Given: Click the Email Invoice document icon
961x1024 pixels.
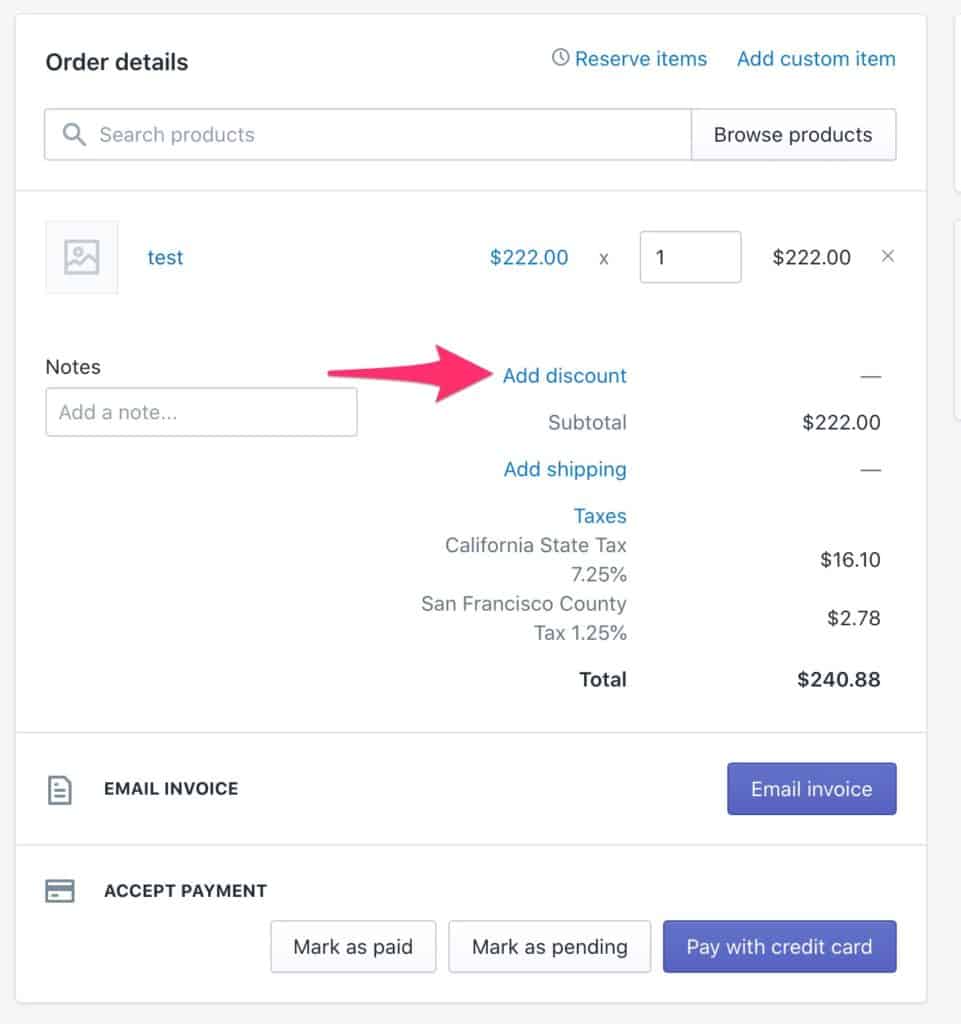Looking at the screenshot, I should 59,790.
